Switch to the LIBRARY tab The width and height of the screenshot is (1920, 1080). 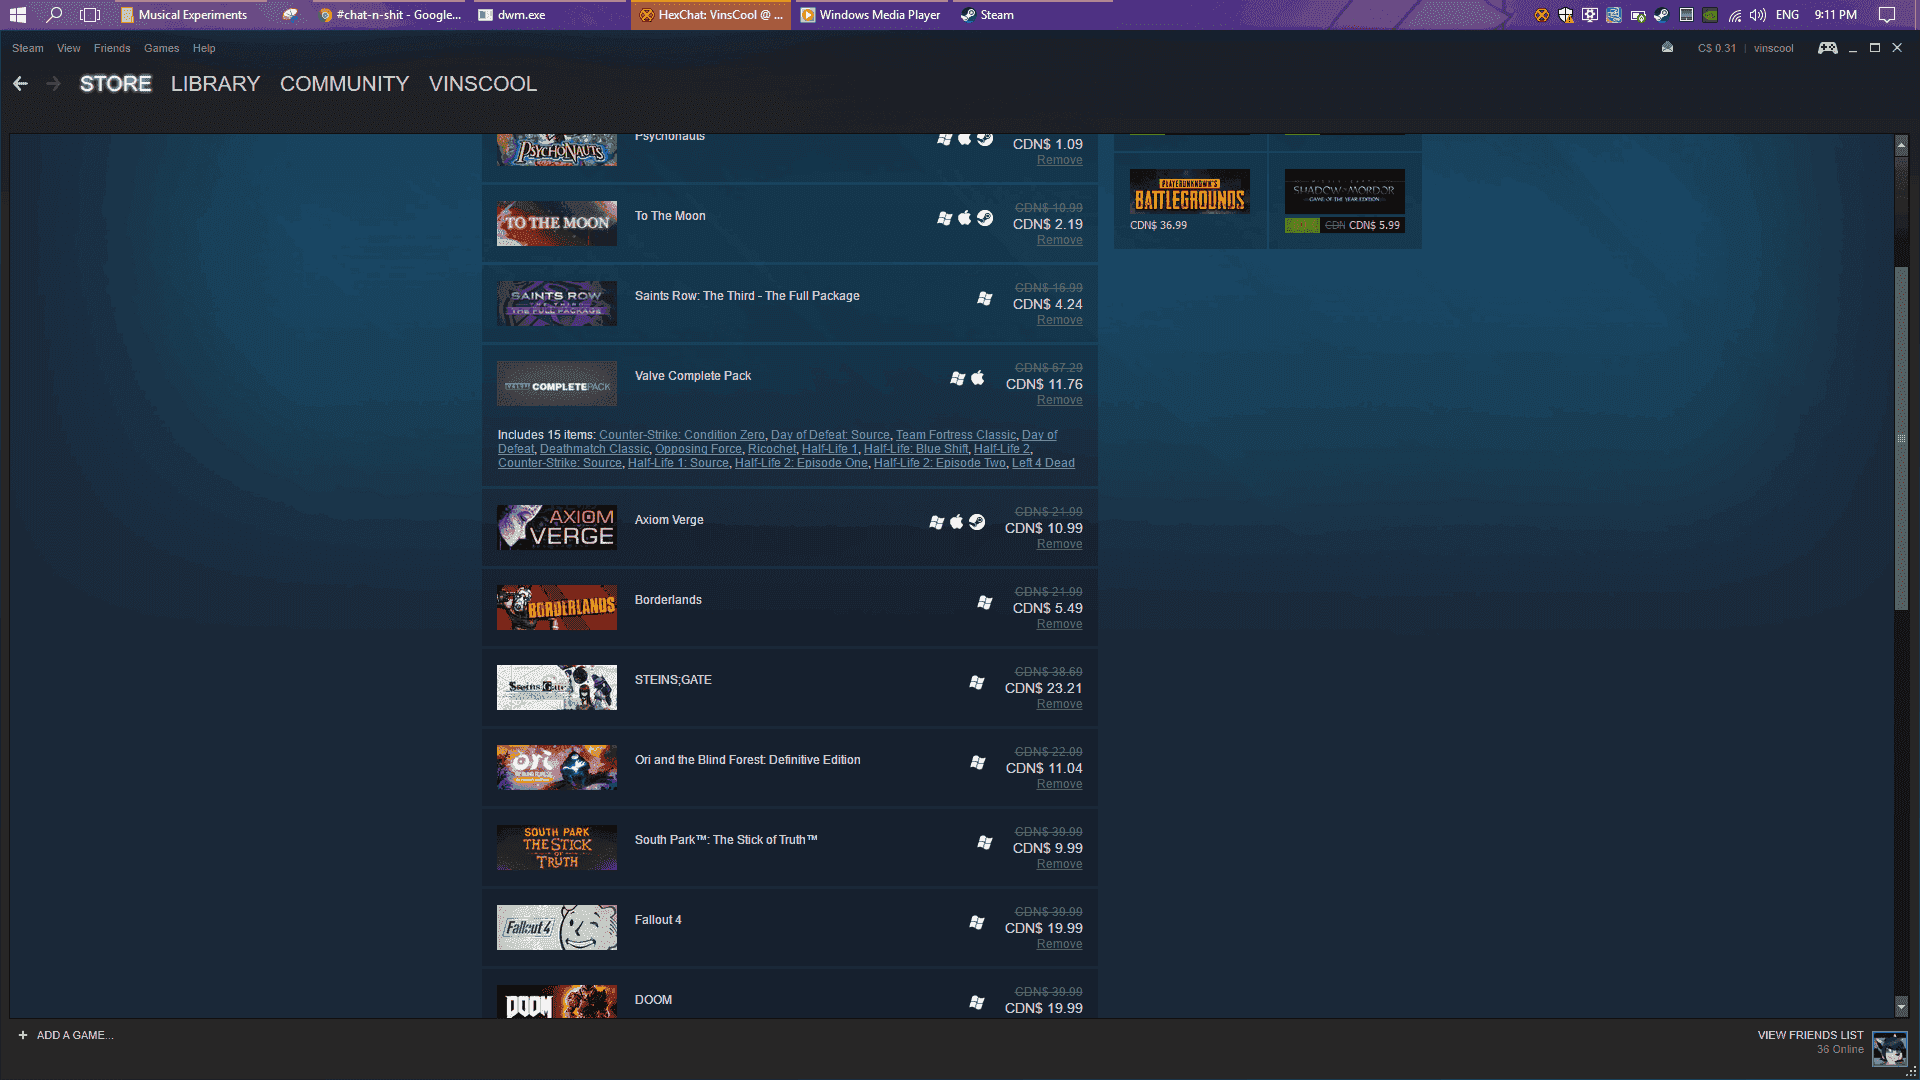click(215, 84)
